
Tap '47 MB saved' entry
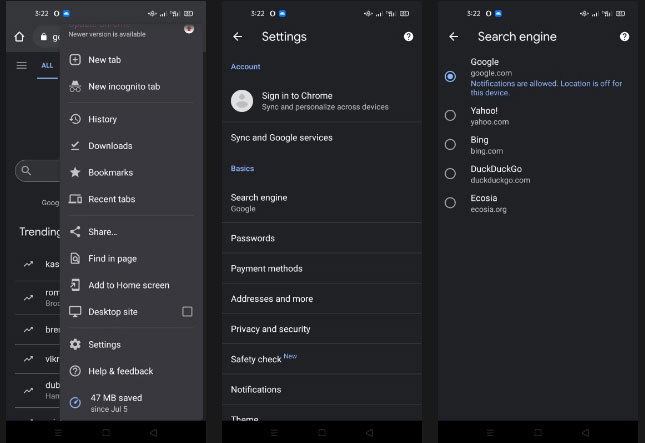[x=132, y=403]
